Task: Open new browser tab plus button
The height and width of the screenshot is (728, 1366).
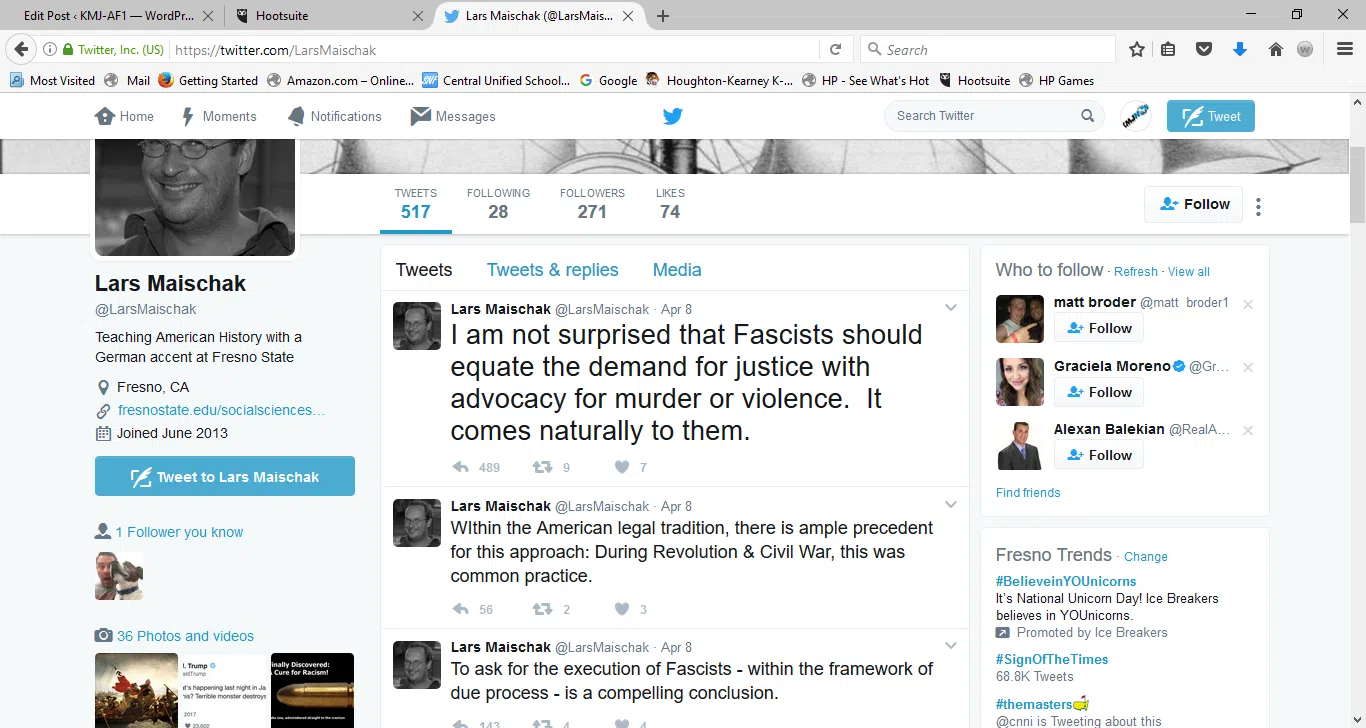Action: [663, 15]
